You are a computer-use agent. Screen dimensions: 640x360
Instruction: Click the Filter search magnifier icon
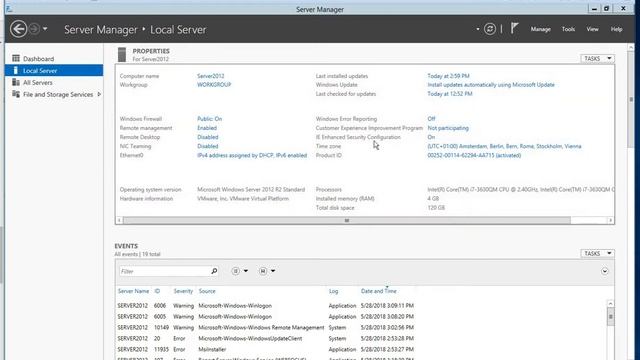click(x=214, y=271)
